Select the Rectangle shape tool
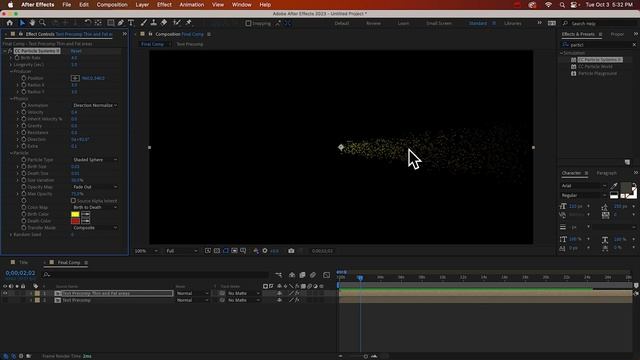640x360 pixels. (111, 23)
